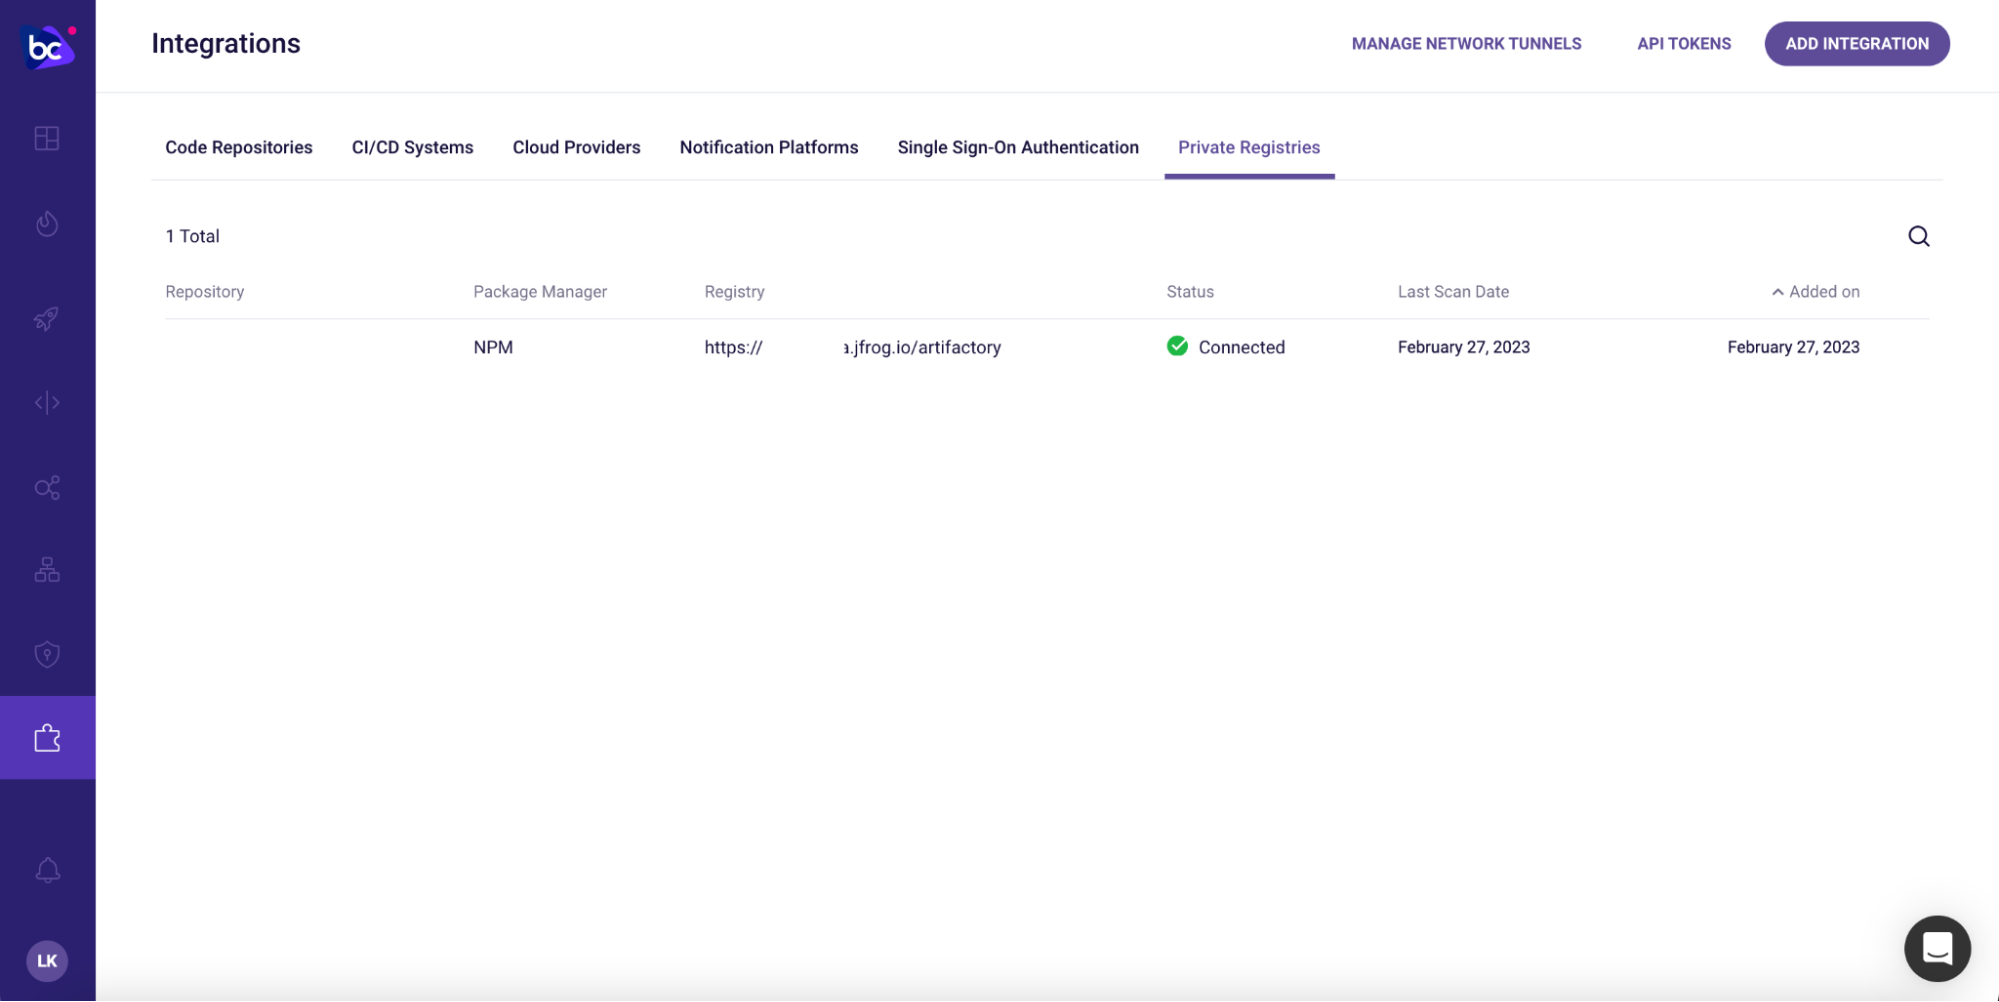Open the flame incidents icon in sidebar
This screenshot has height=1002, width=1999.
47,223
